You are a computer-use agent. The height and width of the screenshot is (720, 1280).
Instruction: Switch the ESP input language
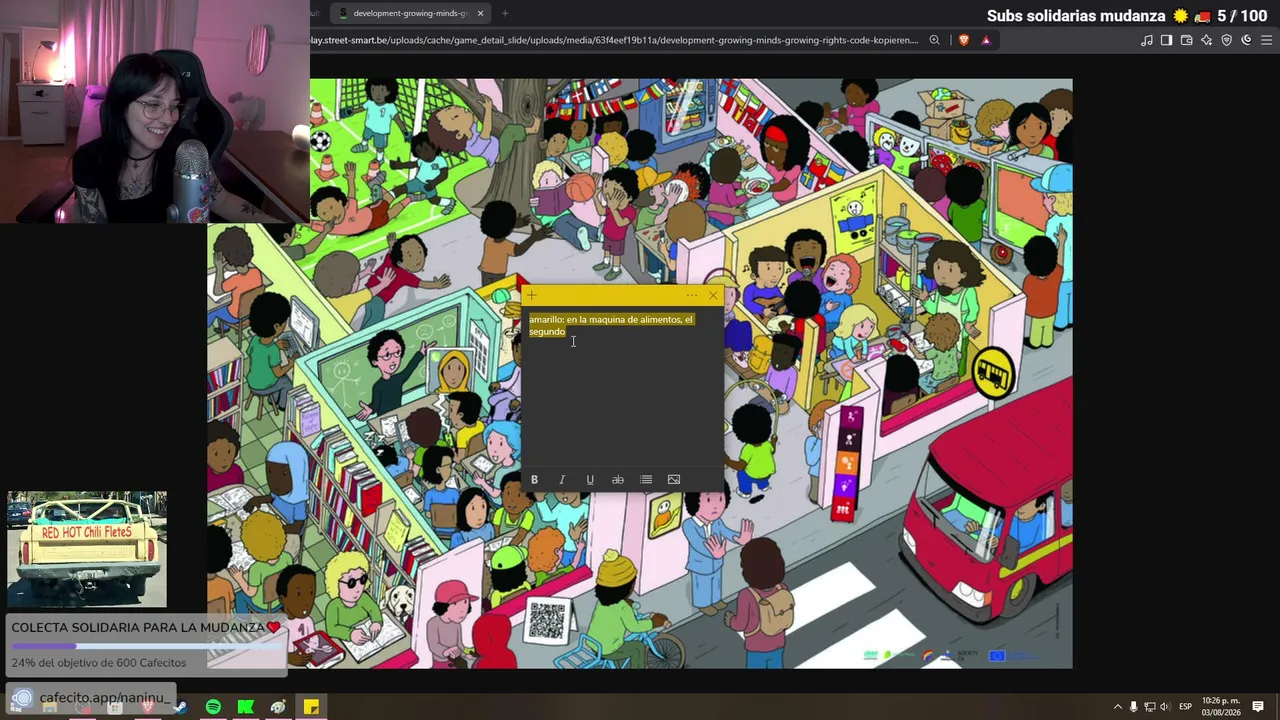coord(1185,707)
